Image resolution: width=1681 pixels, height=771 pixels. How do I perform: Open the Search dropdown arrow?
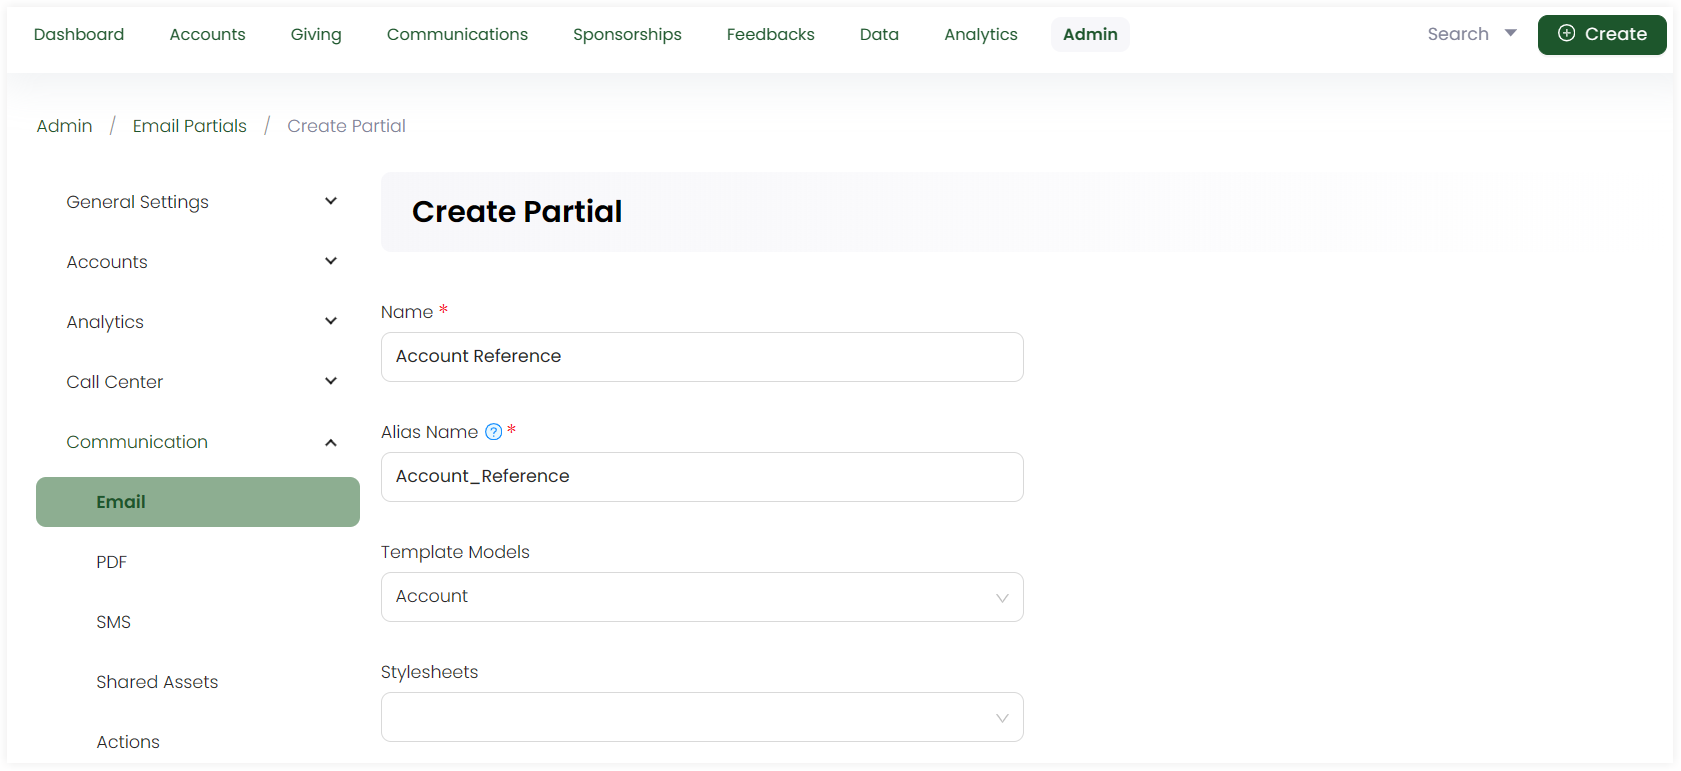[1510, 33]
